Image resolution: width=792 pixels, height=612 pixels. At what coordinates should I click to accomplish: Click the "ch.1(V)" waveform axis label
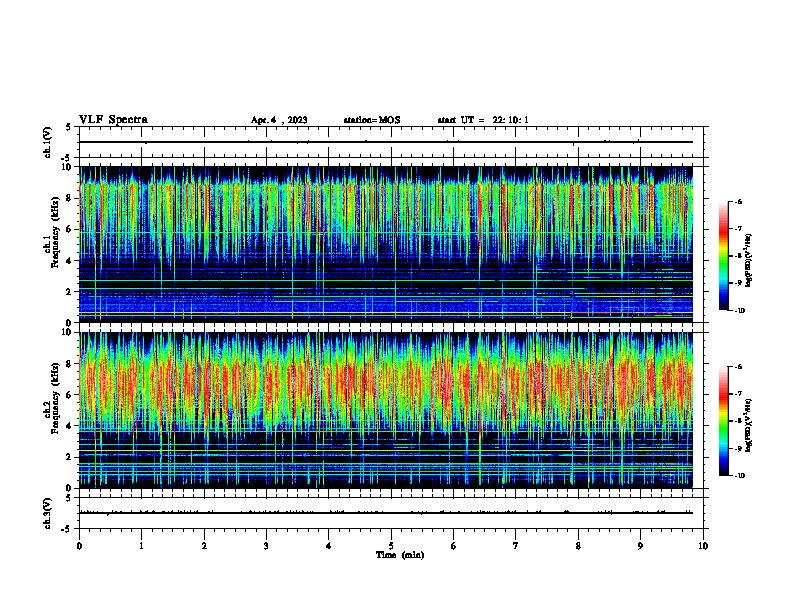(48, 142)
